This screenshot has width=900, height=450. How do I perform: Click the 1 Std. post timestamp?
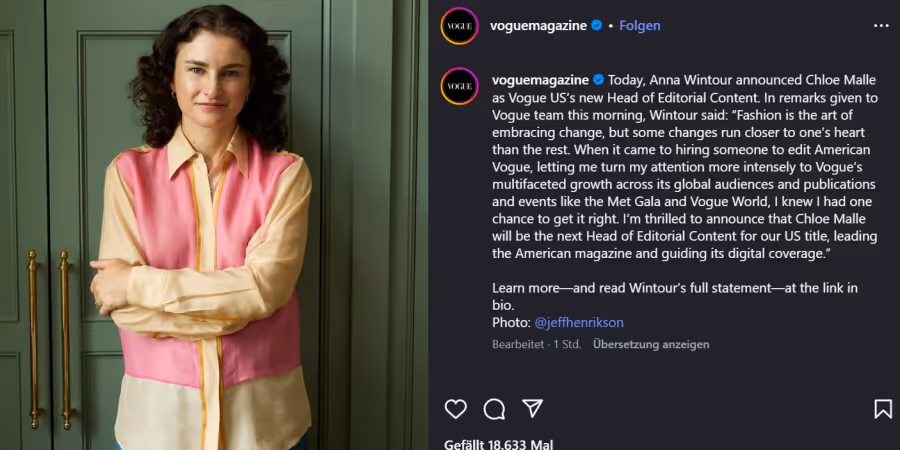pos(567,344)
